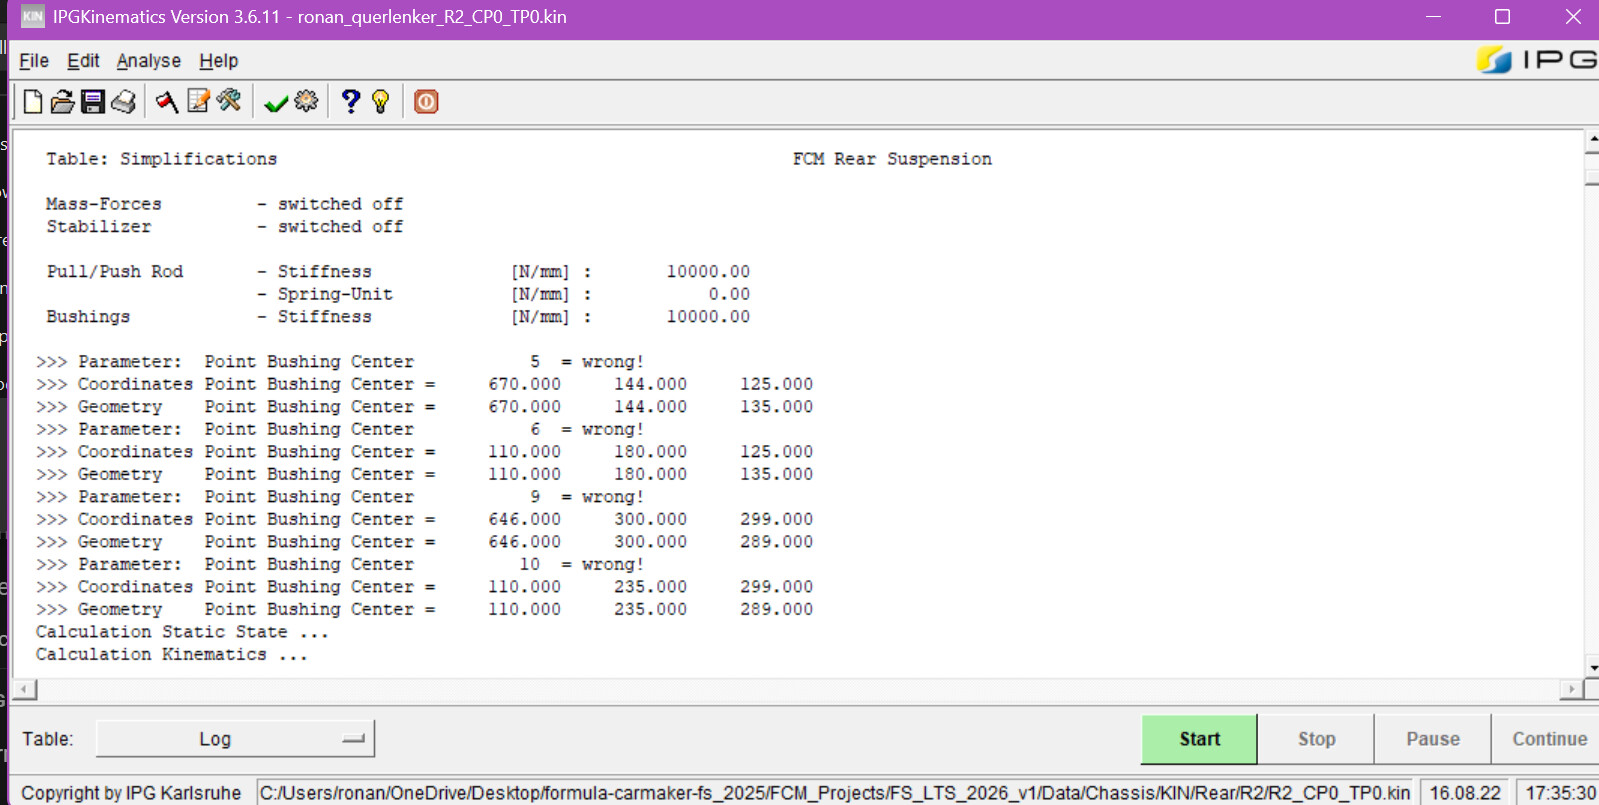This screenshot has height=805, width=1599.
Task: Open the table edit pencil icon
Action: pyautogui.click(x=198, y=102)
